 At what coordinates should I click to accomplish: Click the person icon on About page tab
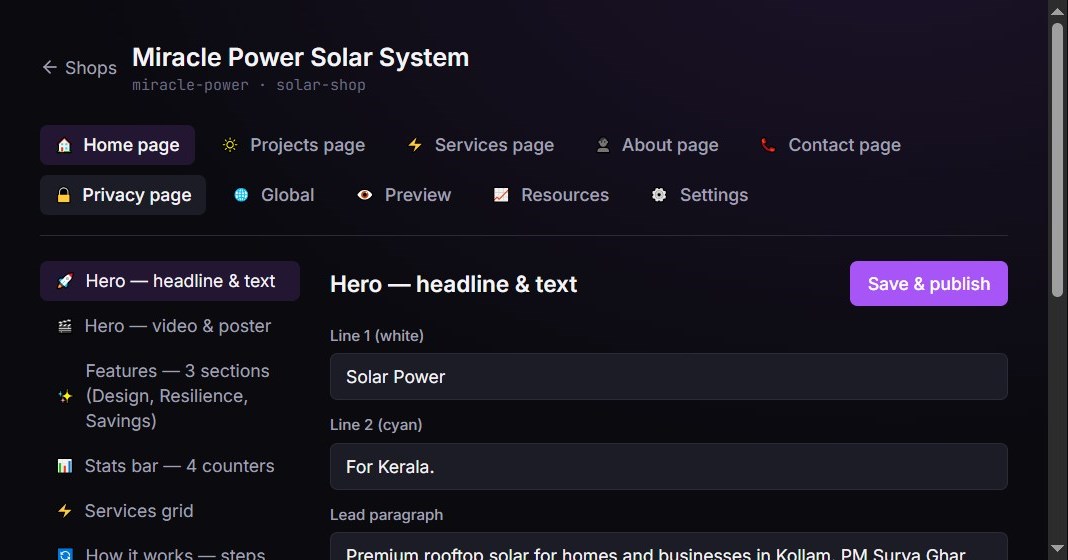[603, 145]
